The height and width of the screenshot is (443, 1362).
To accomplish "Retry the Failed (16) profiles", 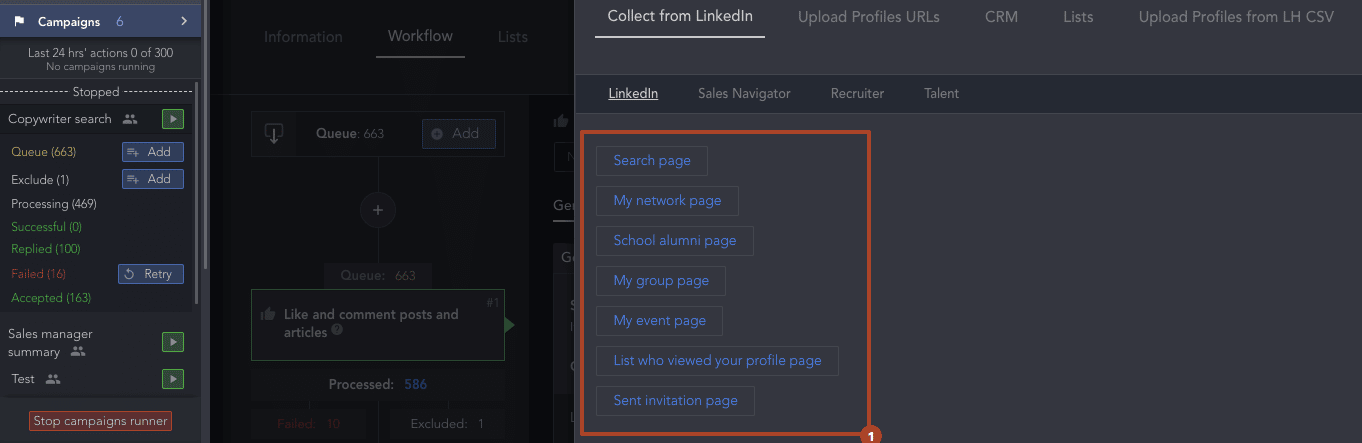I will (151, 274).
